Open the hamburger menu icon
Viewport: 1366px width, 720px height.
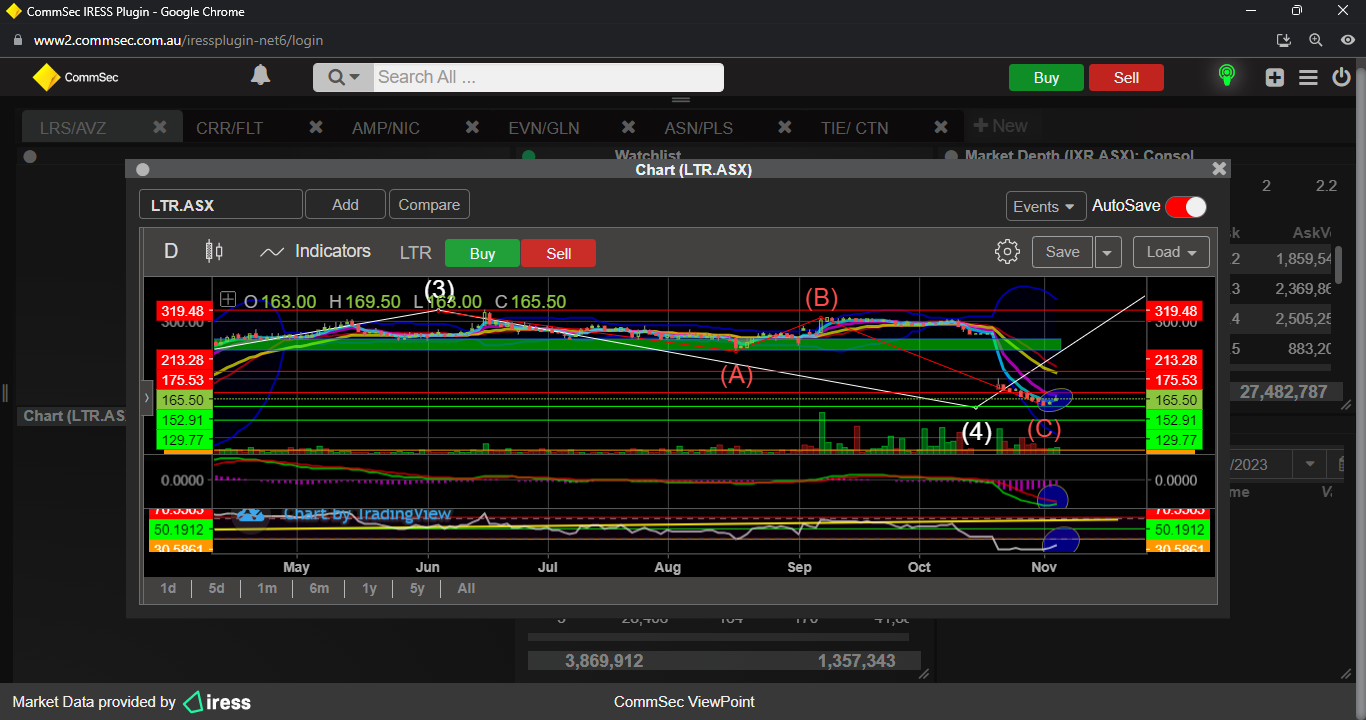[x=1308, y=78]
